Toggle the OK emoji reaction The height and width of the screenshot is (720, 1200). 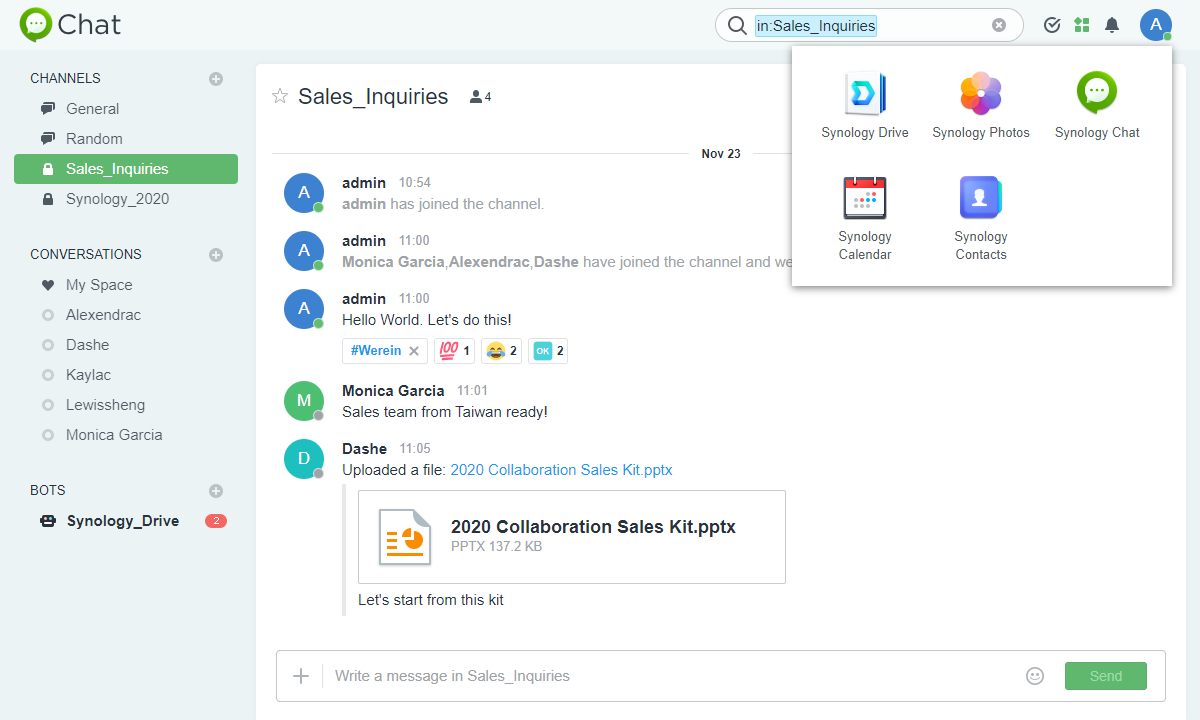click(548, 351)
